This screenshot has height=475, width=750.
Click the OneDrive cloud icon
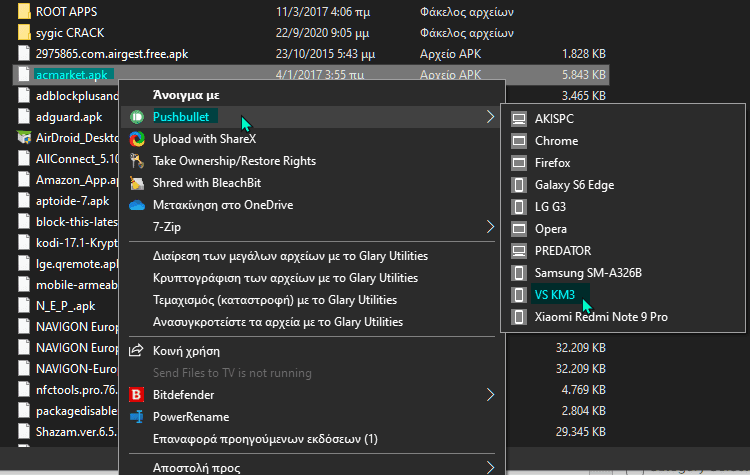[137, 205]
